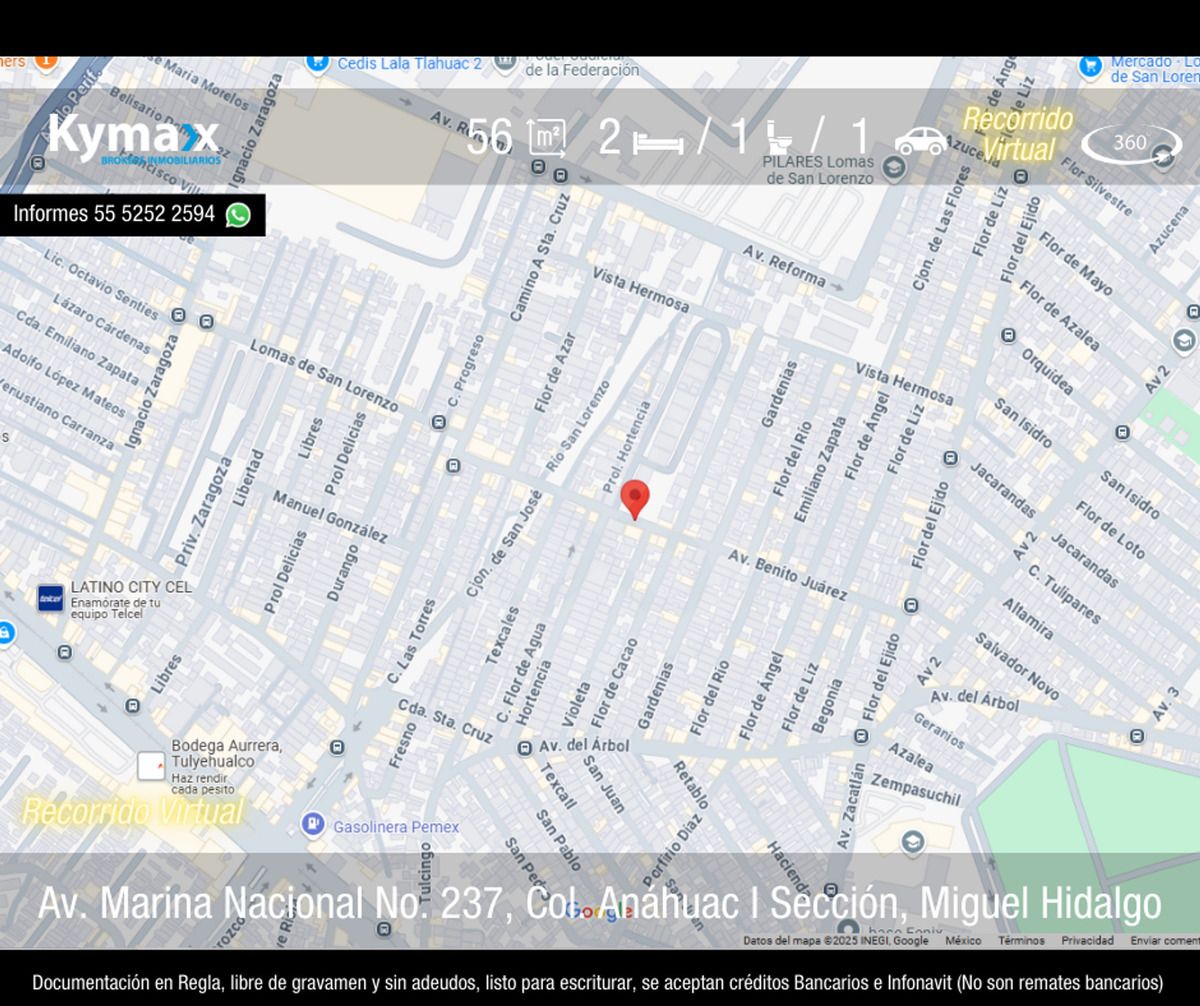Select the Gasolinera Pemex fuel pump icon
1200x1006 pixels.
click(x=313, y=825)
